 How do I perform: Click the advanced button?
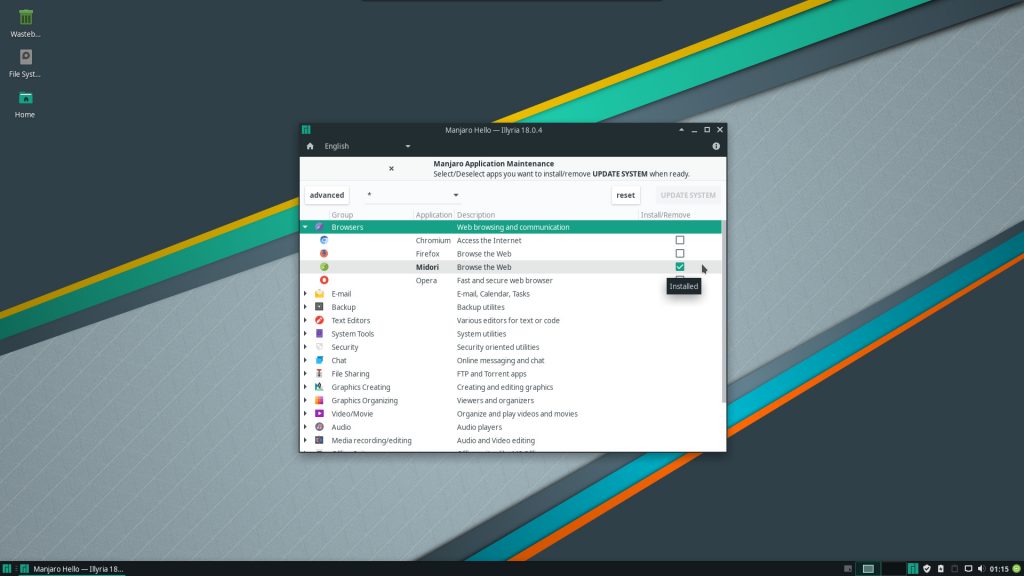point(326,194)
